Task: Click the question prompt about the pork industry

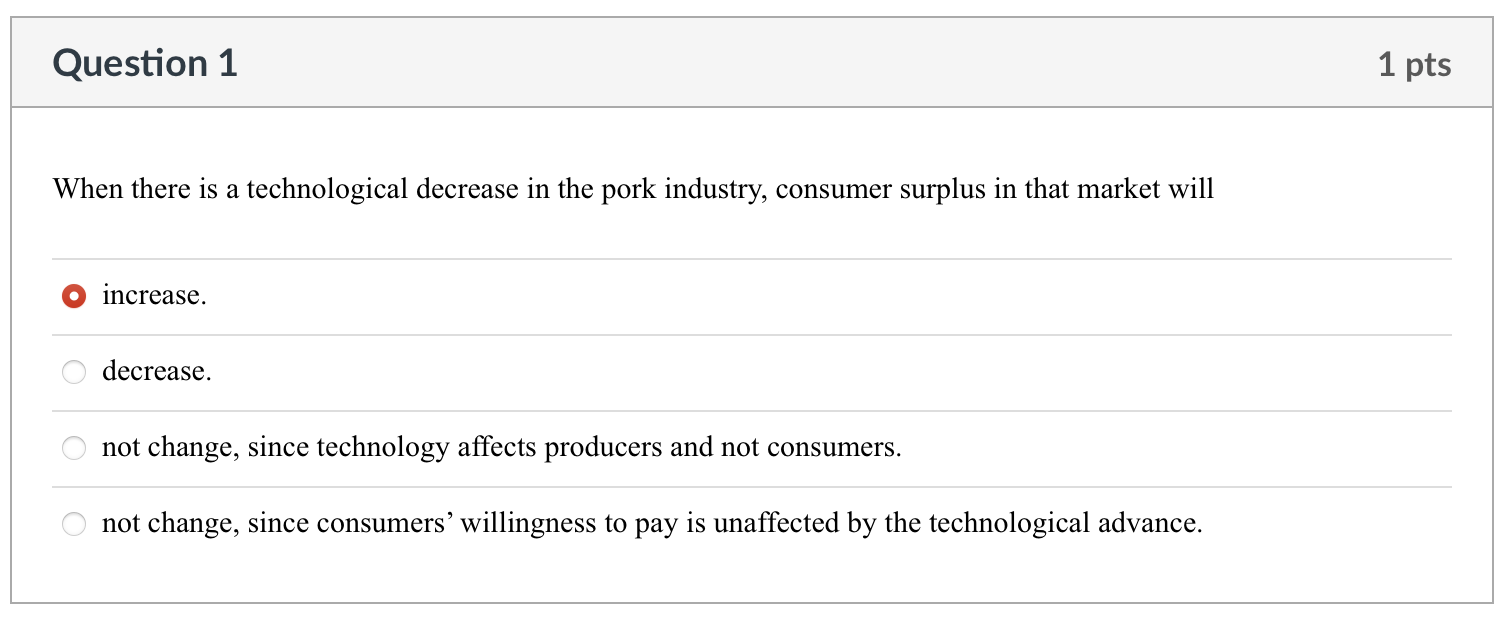Action: point(632,186)
